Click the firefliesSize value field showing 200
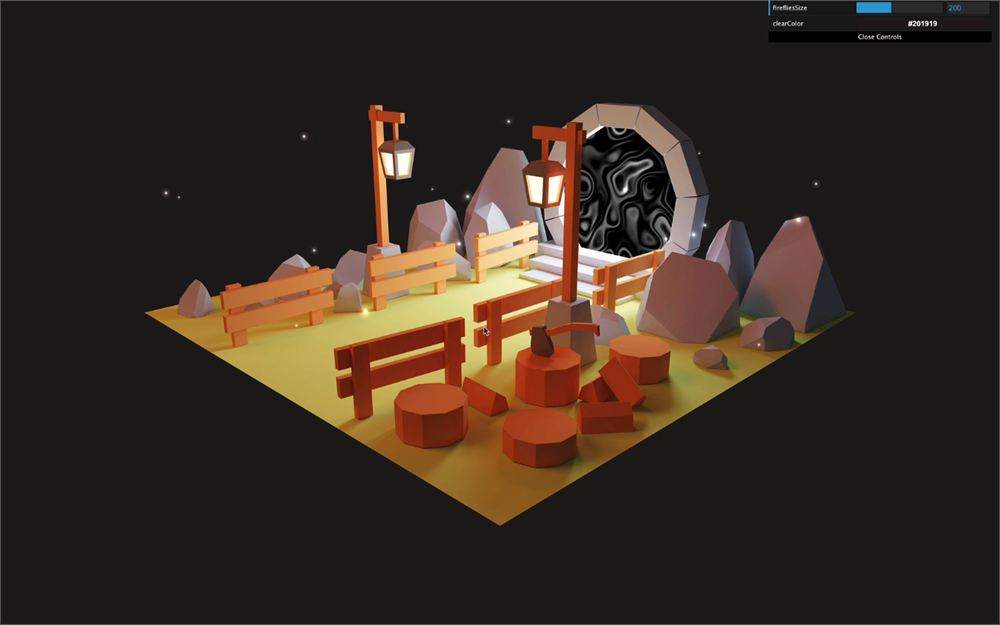1000x625 pixels. click(967, 8)
